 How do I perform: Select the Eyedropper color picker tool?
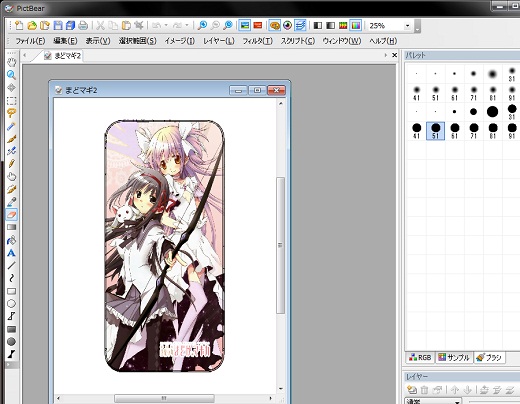click(x=11, y=202)
